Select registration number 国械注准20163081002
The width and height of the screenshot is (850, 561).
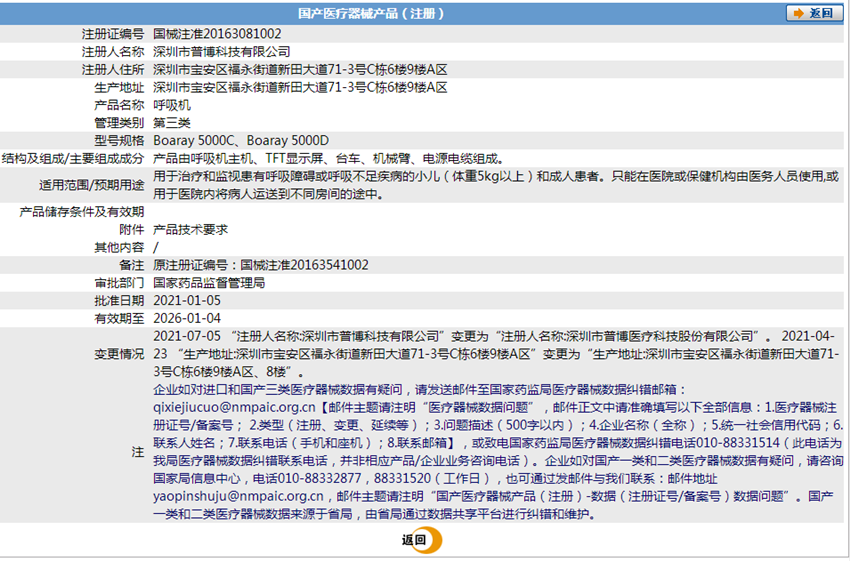(217, 34)
